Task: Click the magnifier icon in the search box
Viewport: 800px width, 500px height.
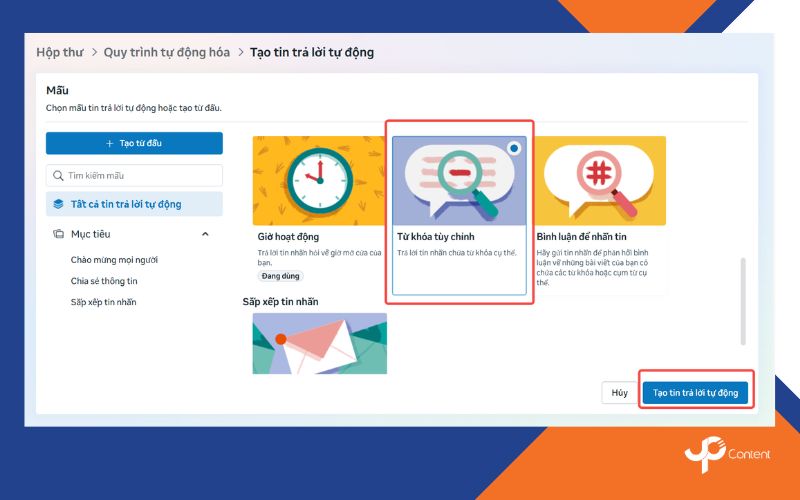Action: point(58,175)
